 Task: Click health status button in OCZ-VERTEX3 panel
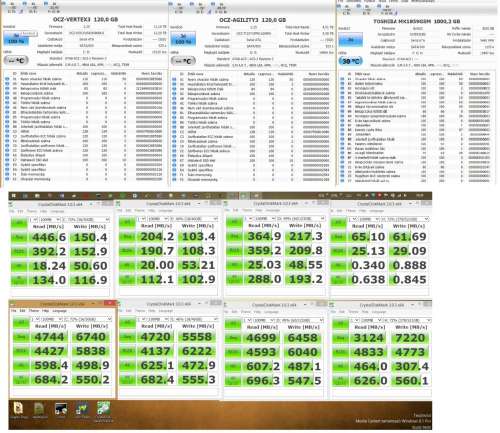click(x=16, y=38)
